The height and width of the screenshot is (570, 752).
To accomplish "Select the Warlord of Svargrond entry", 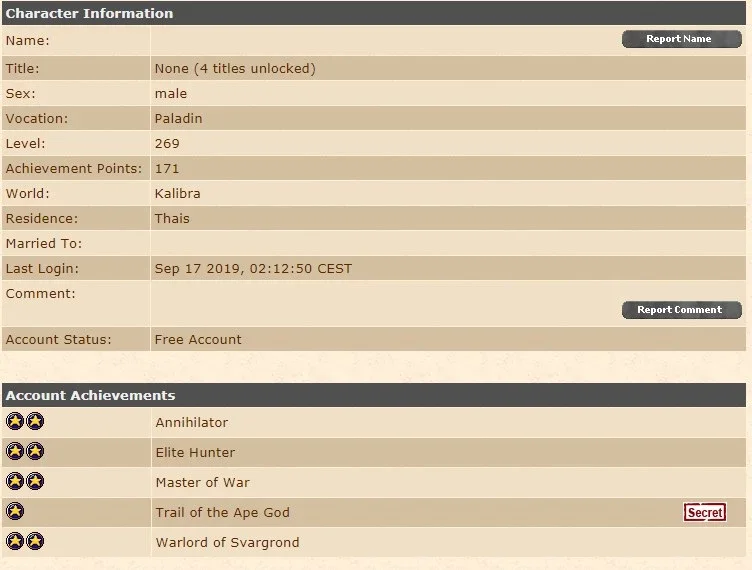I will tap(227, 542).
